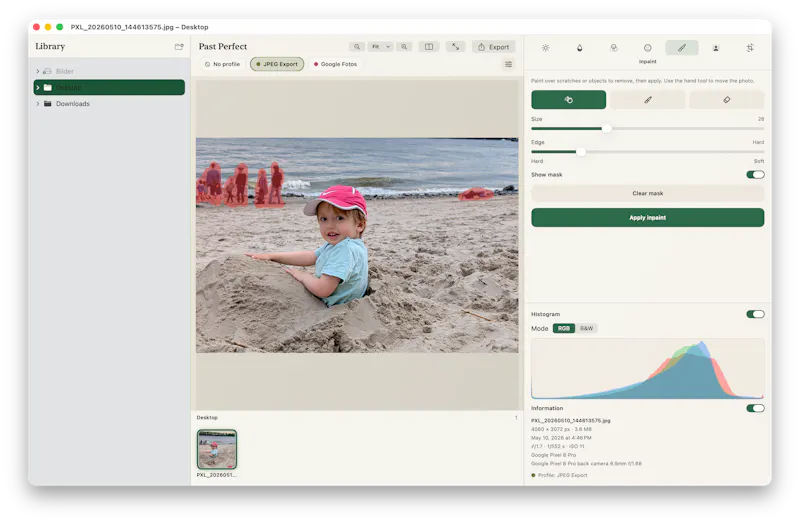Click the 'May 10, 2026' date line

561,438
